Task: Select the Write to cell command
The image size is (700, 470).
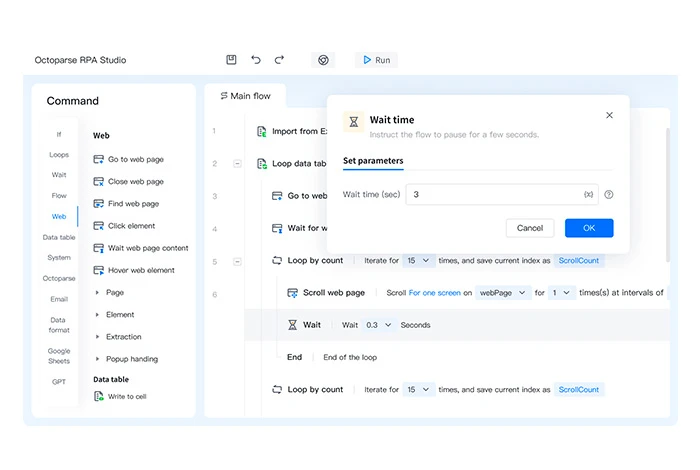Action: point(120,396)
